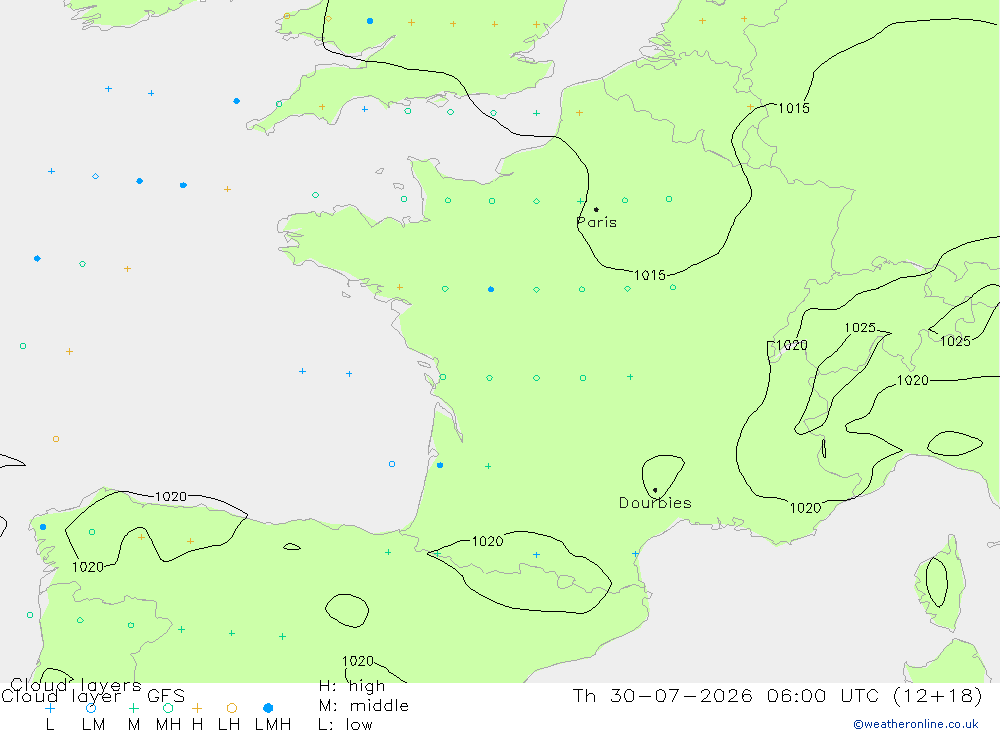Click the Cloud layers title text
1000x733 pixels.
(x=75, y=685)
